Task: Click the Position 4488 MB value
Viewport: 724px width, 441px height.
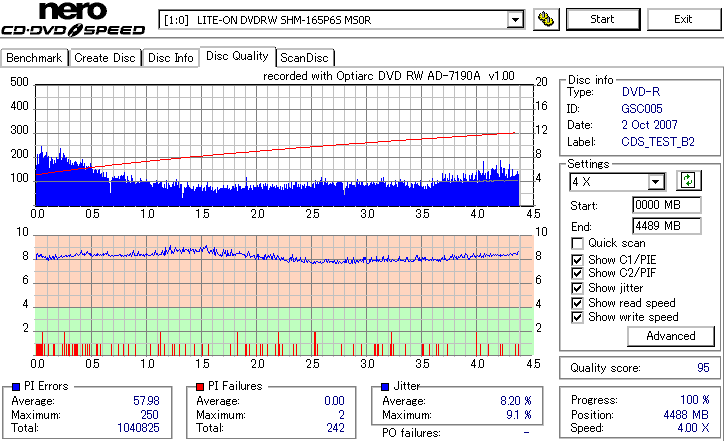Action: pyautogui.click(x=686, y=415)
